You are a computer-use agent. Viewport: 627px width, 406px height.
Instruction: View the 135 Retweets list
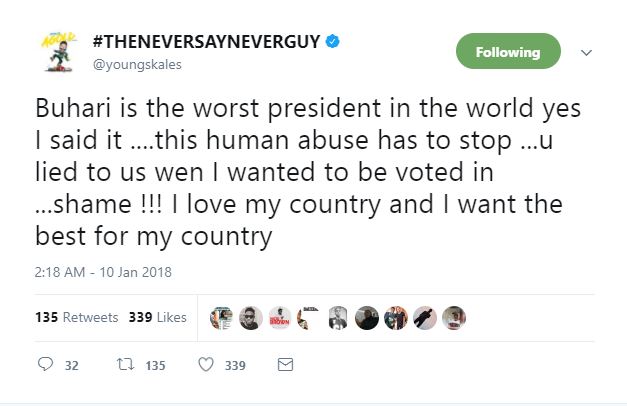[77, 317]
